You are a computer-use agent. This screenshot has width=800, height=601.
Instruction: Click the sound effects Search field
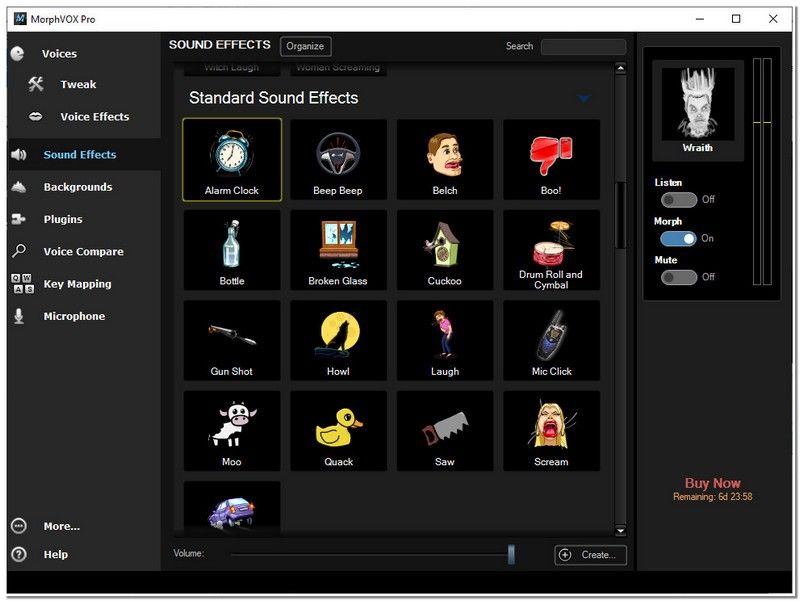pyautogui.click(x=583, y=46)
